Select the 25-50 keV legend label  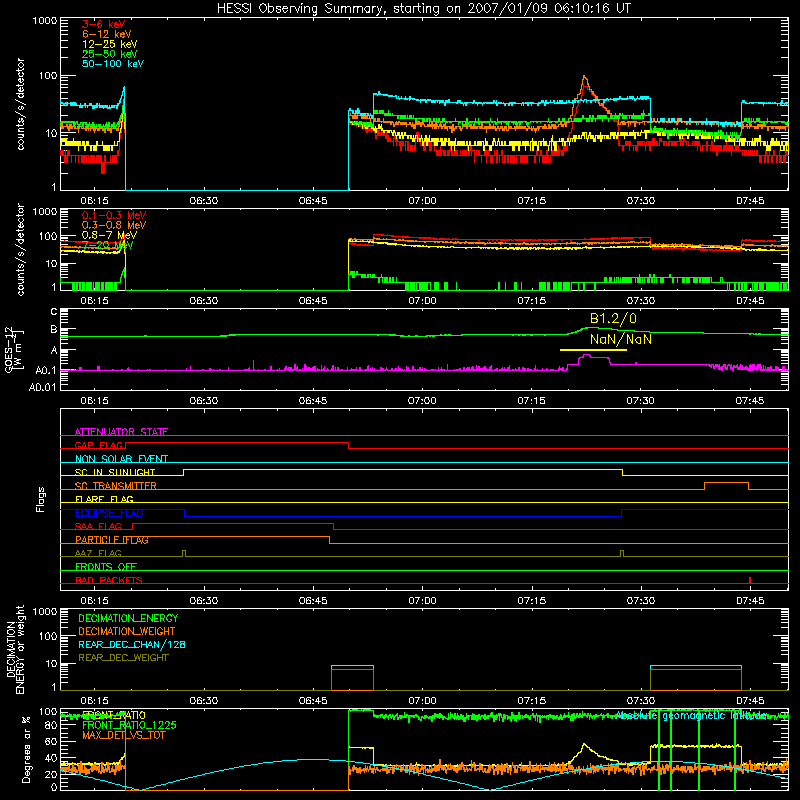(110, 54)
